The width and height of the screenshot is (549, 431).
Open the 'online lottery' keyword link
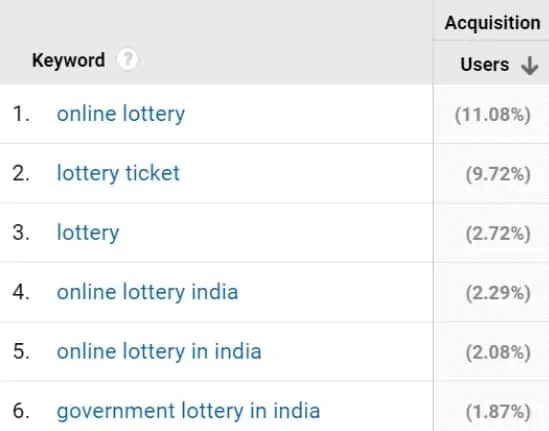pyautogui.click(x=121, y=114)
